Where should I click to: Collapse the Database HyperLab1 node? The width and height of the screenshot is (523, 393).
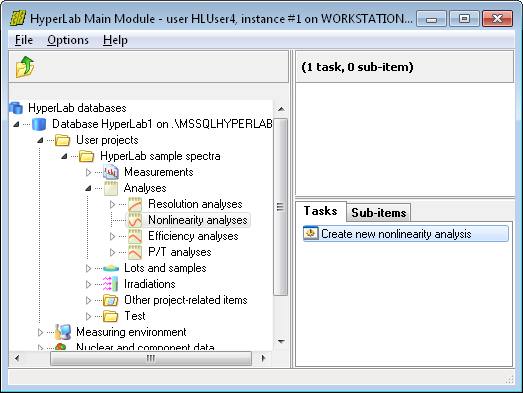[x=16, y=124]
